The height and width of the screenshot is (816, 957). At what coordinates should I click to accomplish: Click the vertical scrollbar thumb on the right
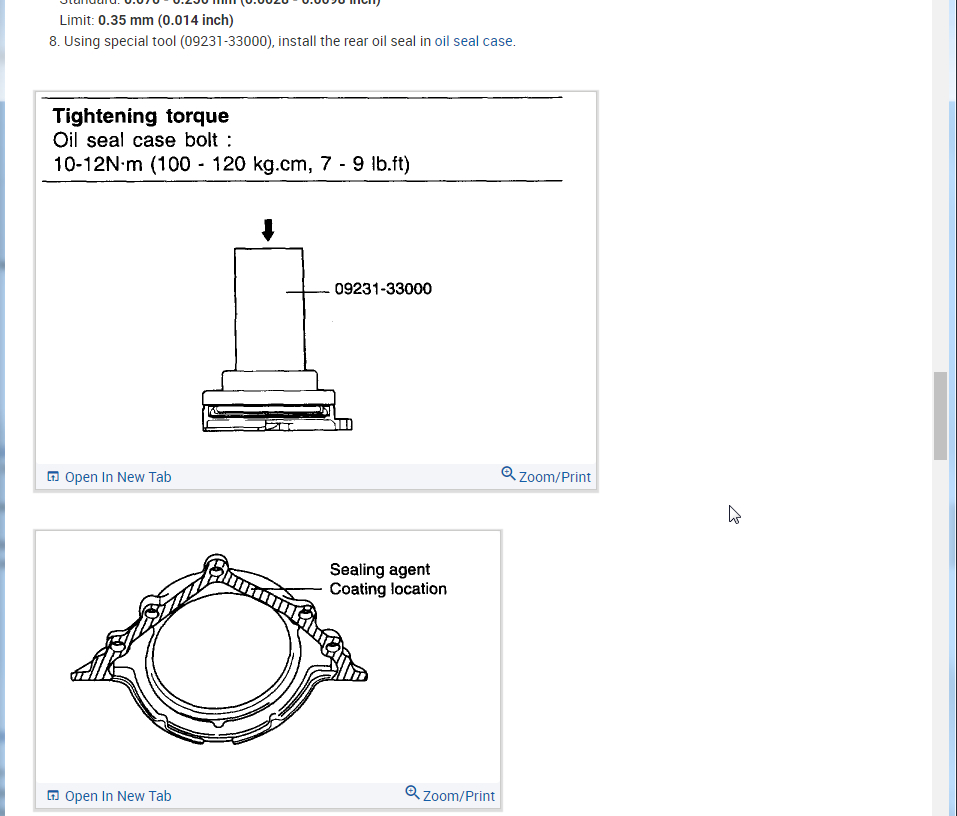(x=940, y=416)
